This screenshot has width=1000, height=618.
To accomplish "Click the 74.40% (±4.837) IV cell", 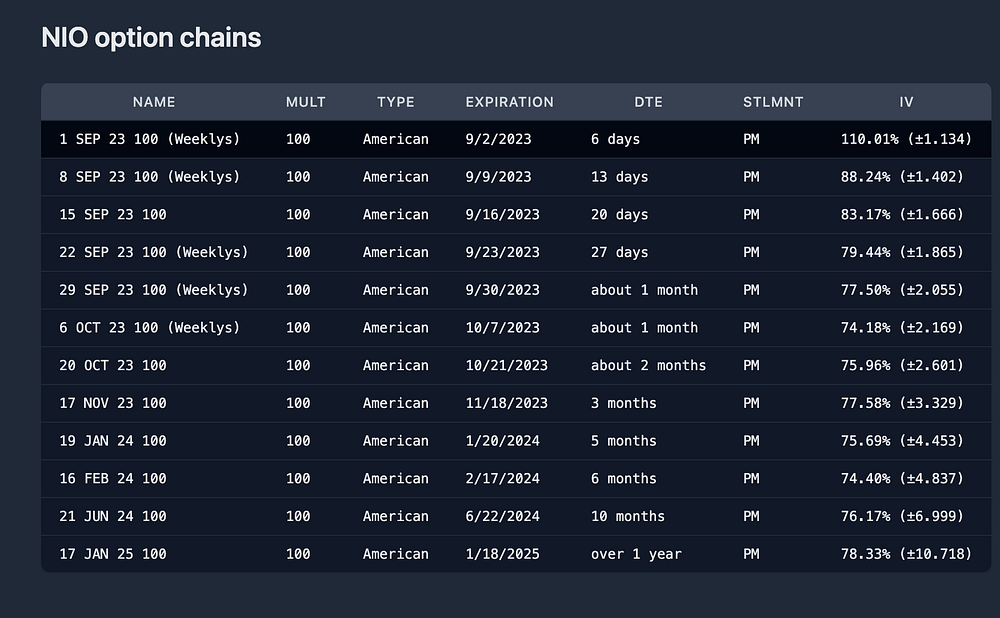I will pyautogui.click(x=902, y=479).
